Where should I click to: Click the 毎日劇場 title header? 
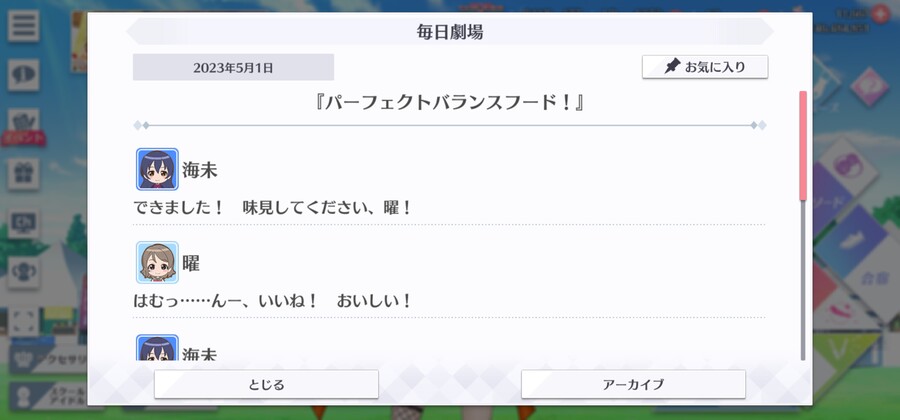click(x=450, y=32)
